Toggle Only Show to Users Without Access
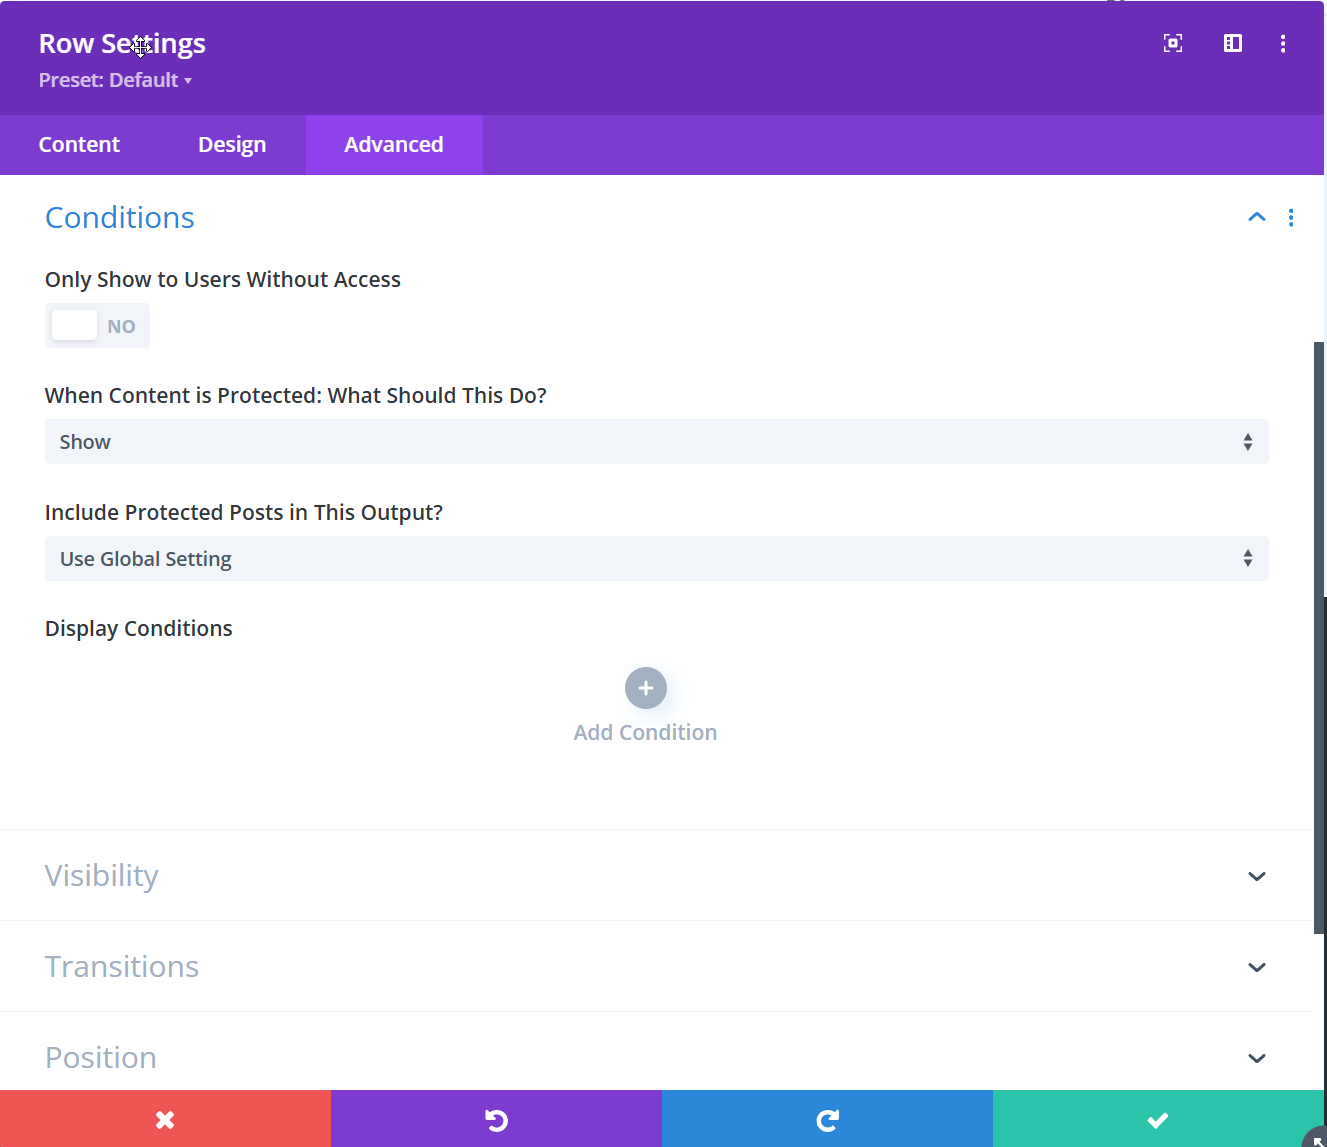Screen dimensions: 1327x1147 97,326
